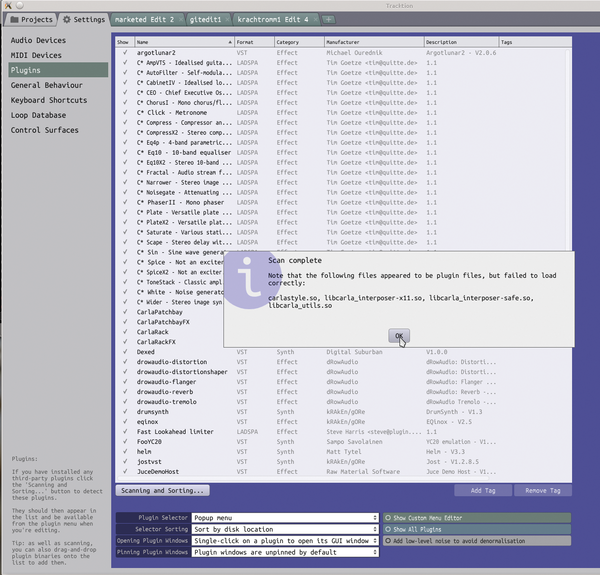Click the plus button to add a tab
The height and width of the screenshot is (575, 600).
[328, 20]
